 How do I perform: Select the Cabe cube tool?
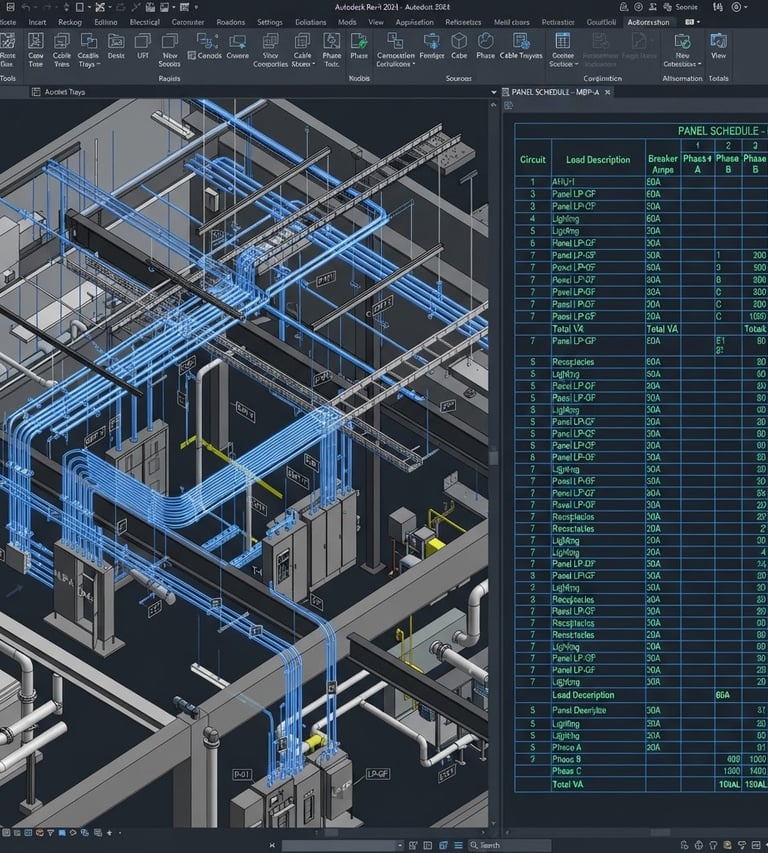459,46
